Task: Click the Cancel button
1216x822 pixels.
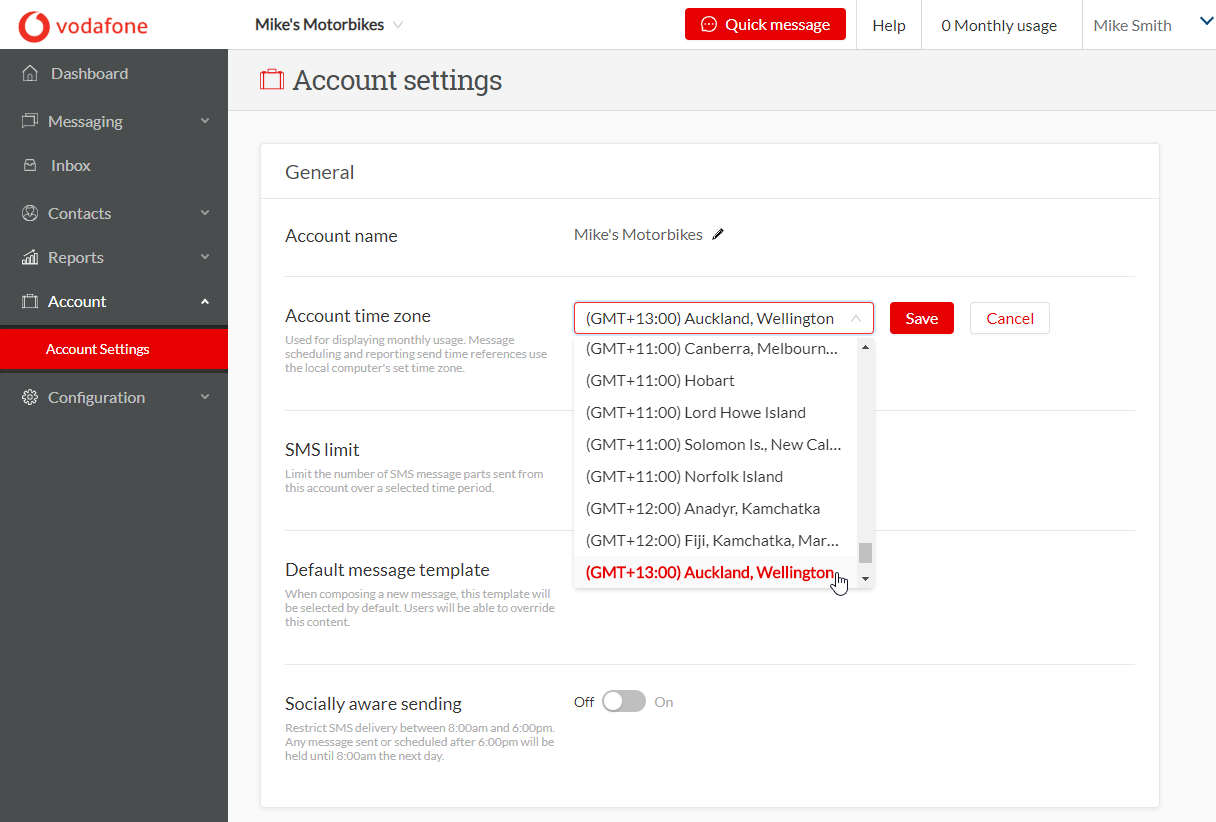Action: (x=1010, y=318)
